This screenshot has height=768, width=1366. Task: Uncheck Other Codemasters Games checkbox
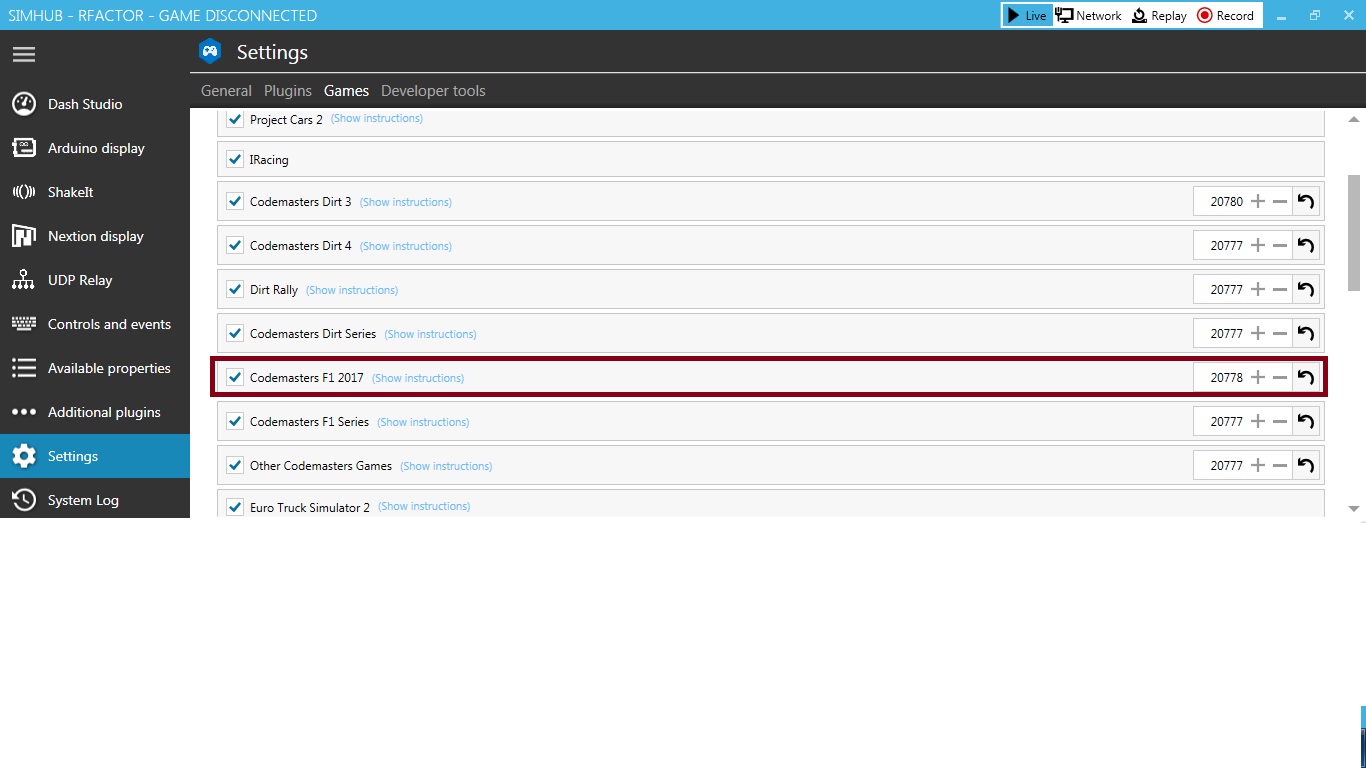[x=235, y=465]
